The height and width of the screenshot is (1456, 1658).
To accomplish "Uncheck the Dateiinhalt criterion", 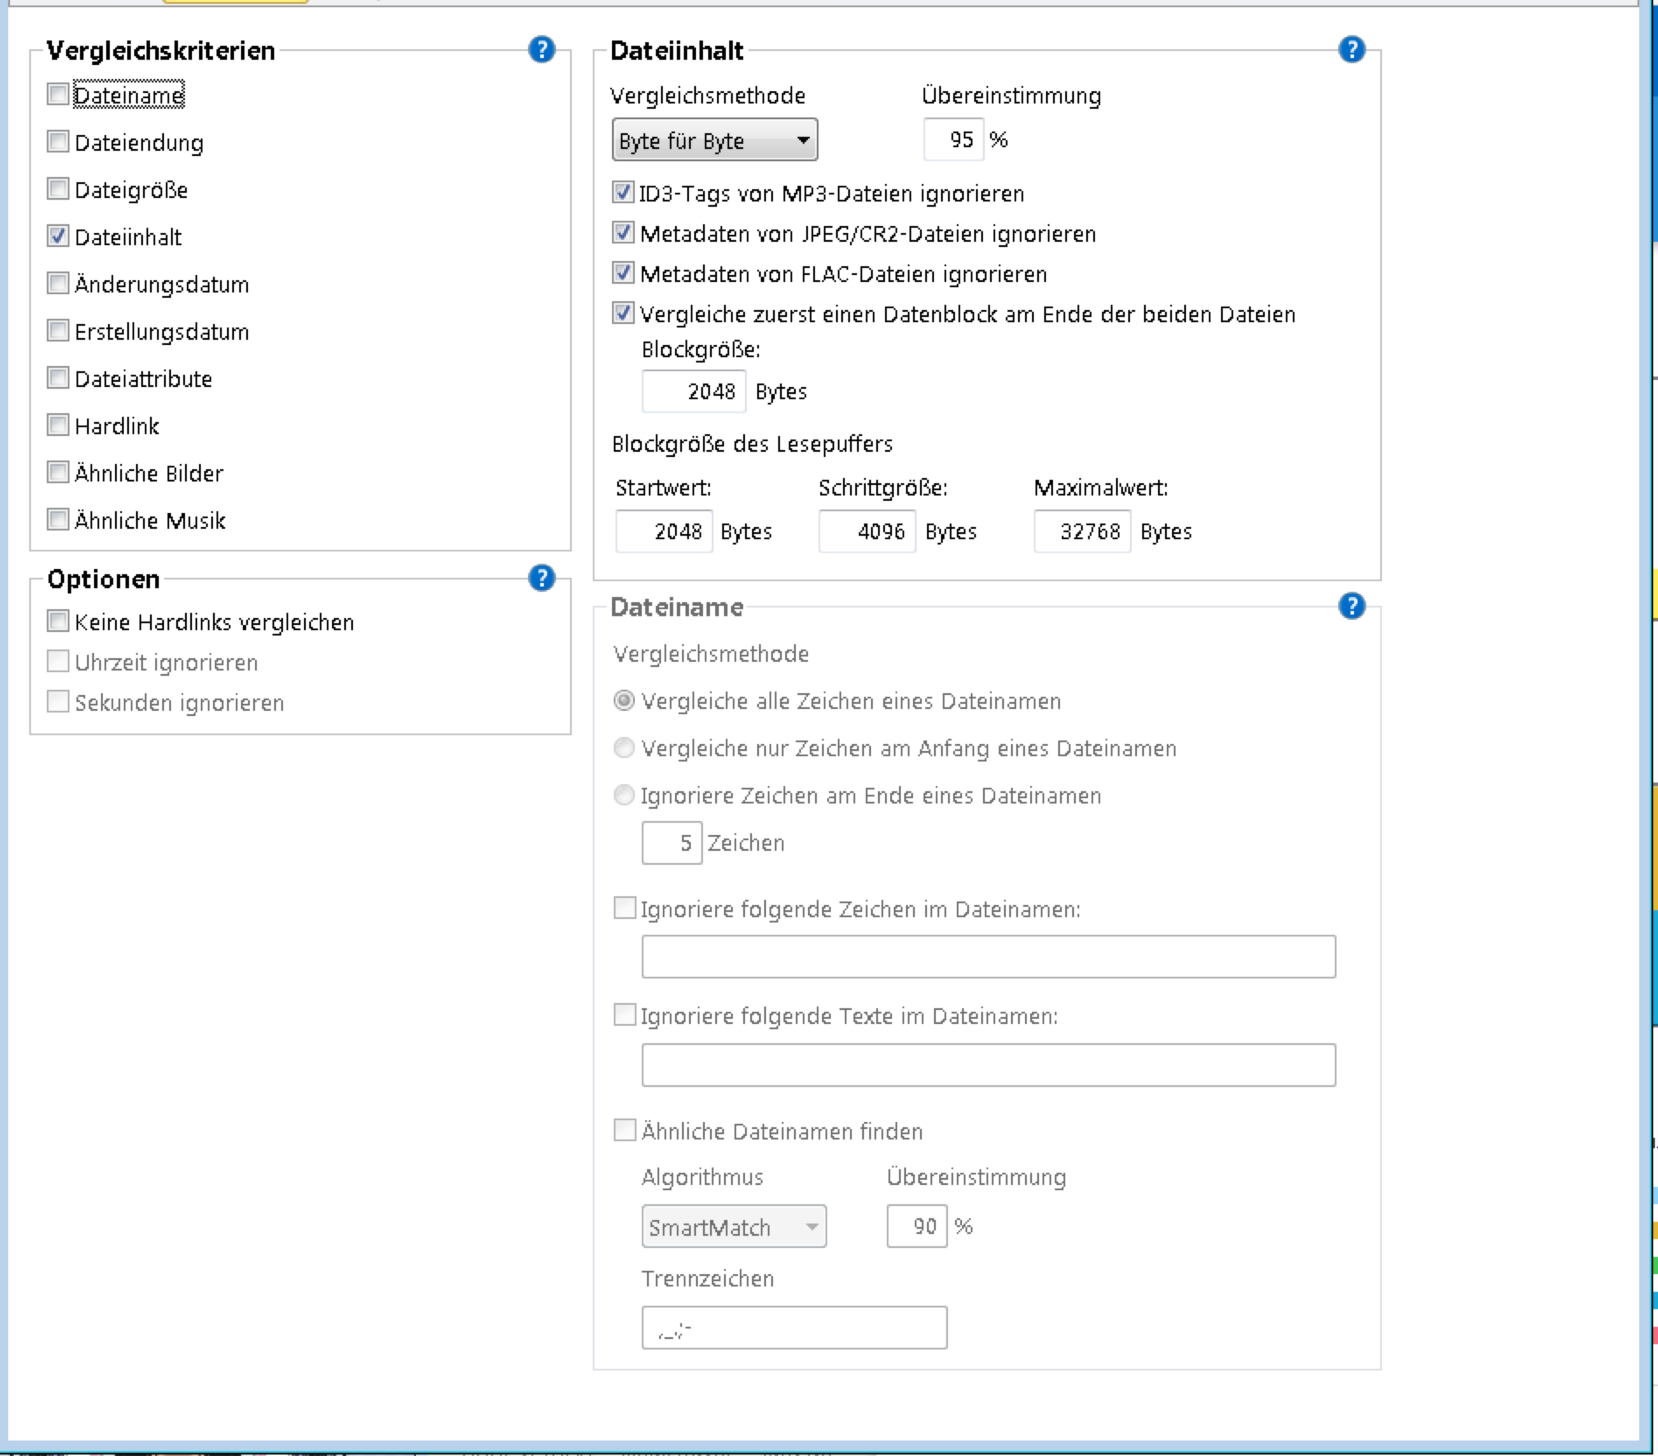I will (x=59, y=237).
